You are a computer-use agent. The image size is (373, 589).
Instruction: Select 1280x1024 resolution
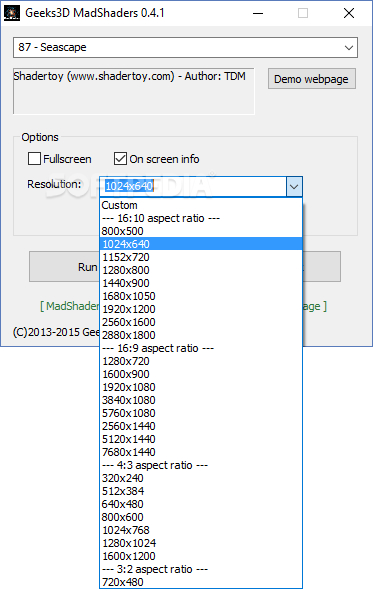coord(201,543)
